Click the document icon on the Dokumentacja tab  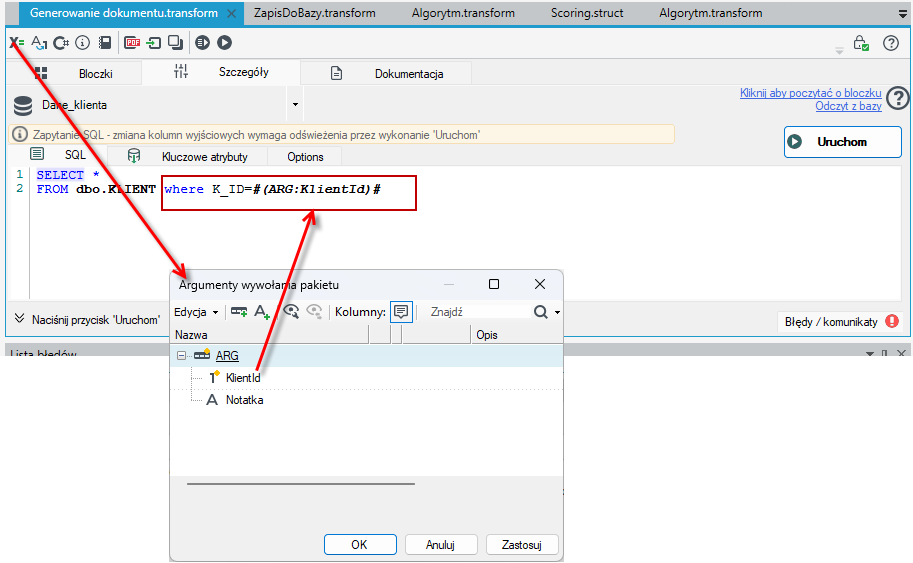click(x=336, y=73)
